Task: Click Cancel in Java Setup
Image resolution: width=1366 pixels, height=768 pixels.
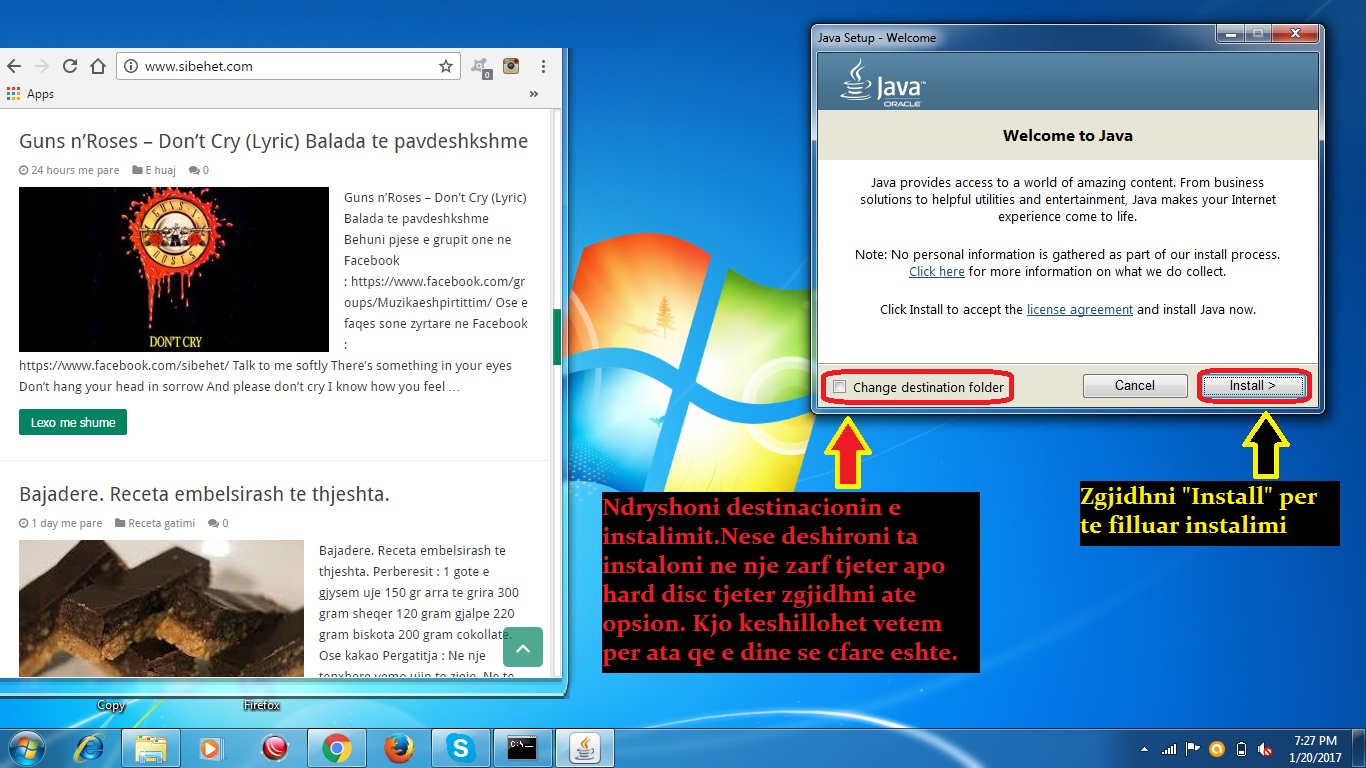Action: [x=1135, y=385]
